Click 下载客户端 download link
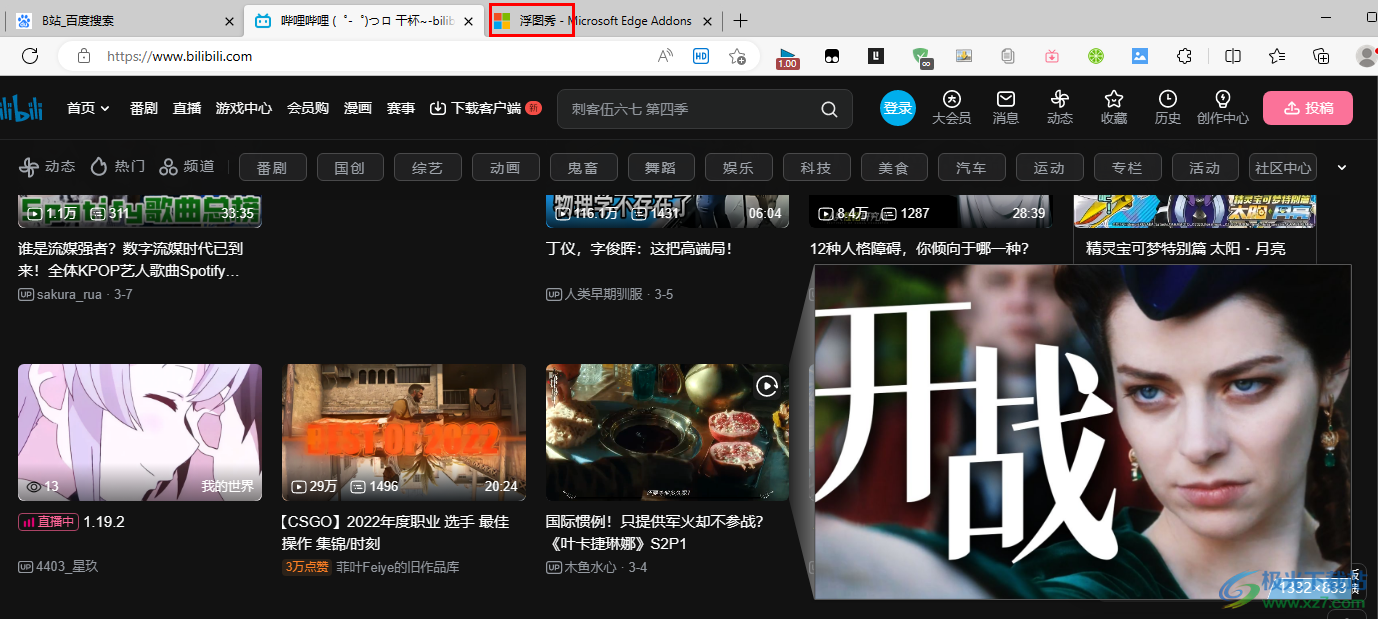 point(485,108)
